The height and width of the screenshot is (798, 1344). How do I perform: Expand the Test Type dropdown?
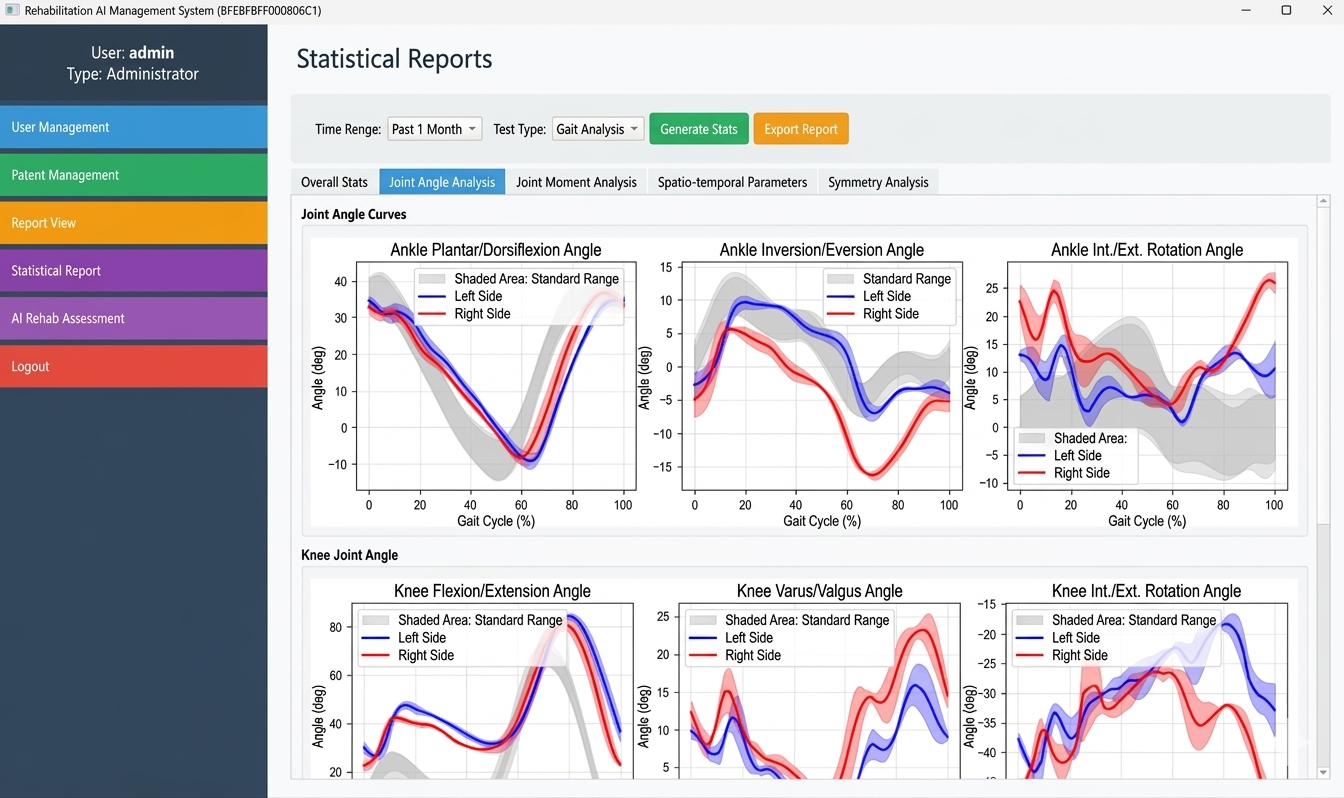coord(597,129)
